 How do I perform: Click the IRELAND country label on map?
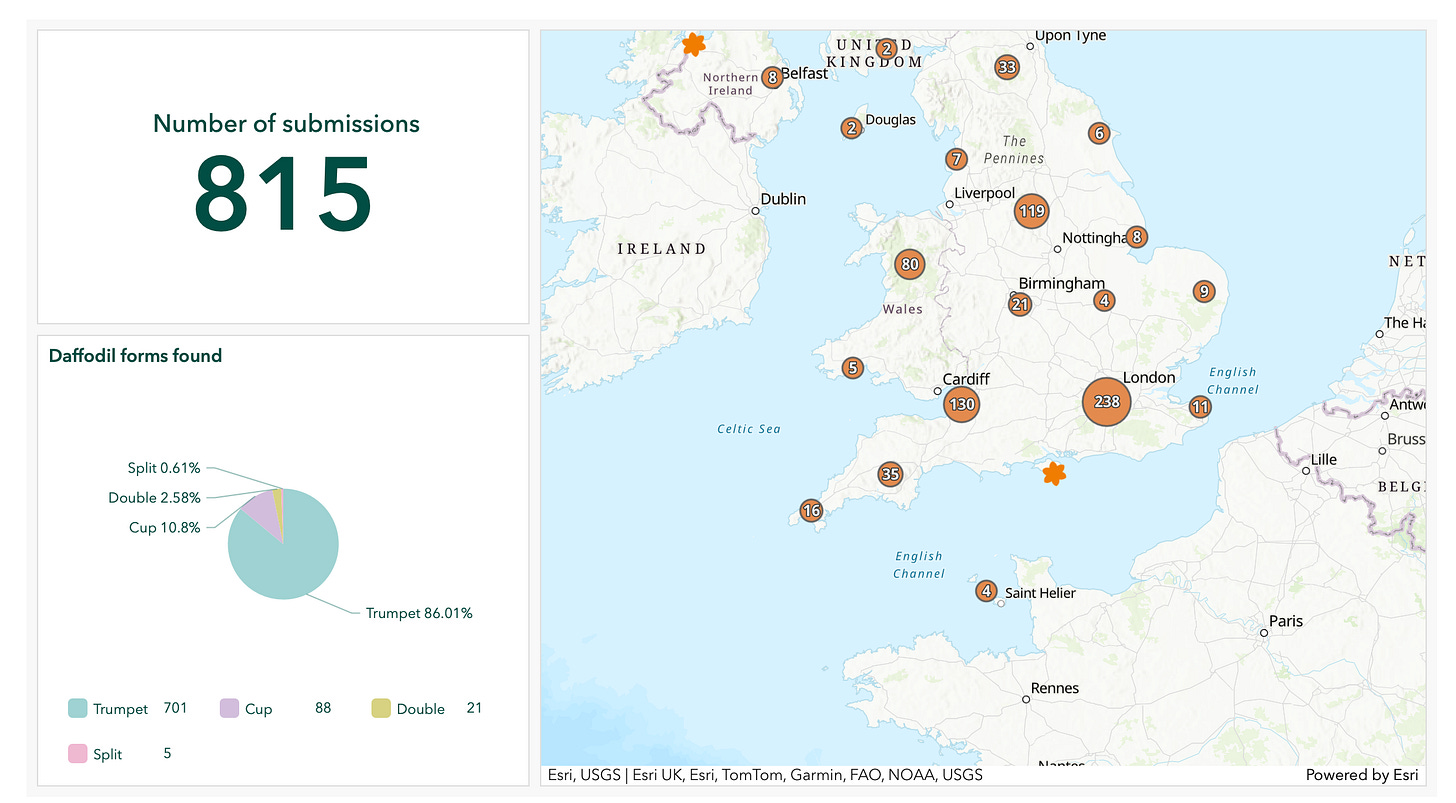coord(661,249)
